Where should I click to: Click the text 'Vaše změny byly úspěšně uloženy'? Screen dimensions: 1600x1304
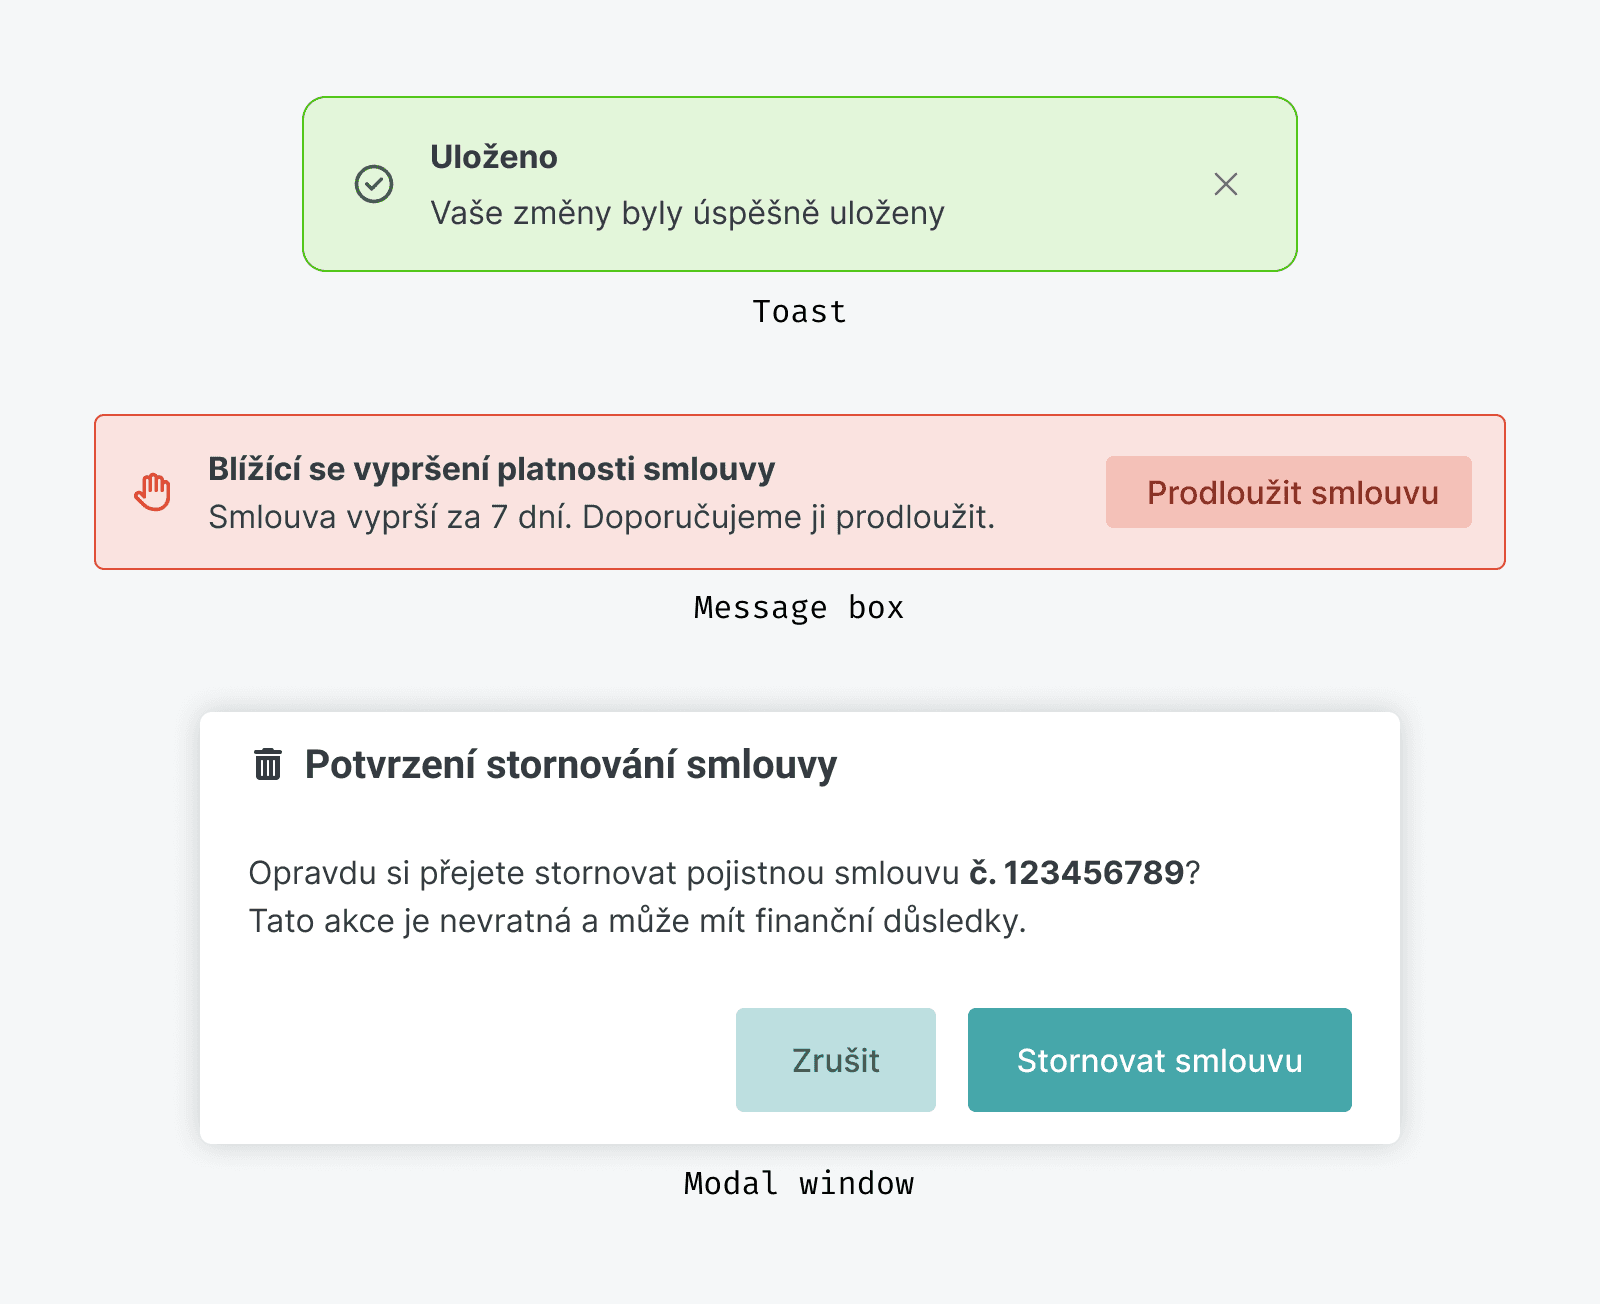coord(687,213)
